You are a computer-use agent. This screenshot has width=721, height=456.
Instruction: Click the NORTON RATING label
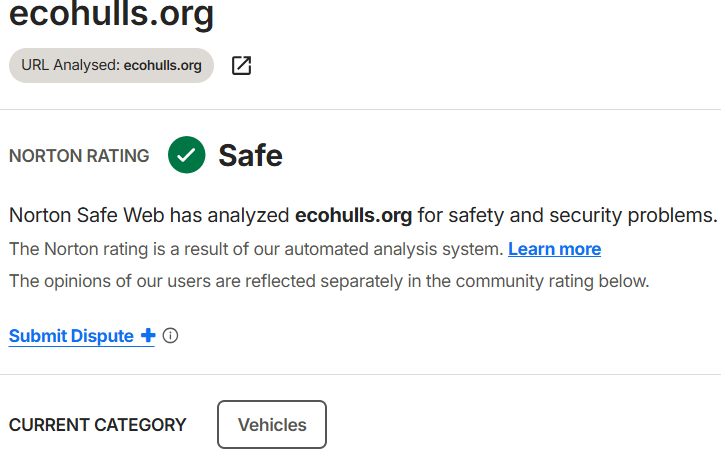79,156
